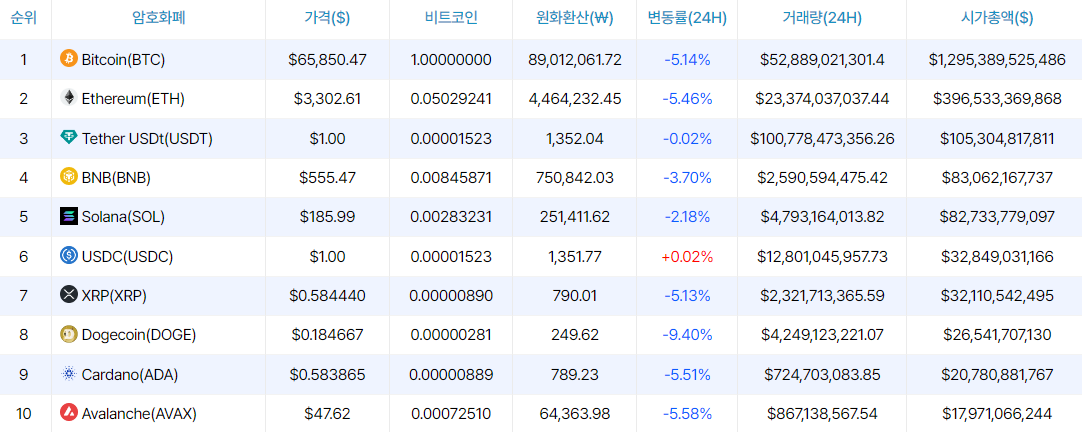Screen dimensions: 1082x432
Task: Select volume $52,889,021,301.4
Action: [x=822, y=59]
